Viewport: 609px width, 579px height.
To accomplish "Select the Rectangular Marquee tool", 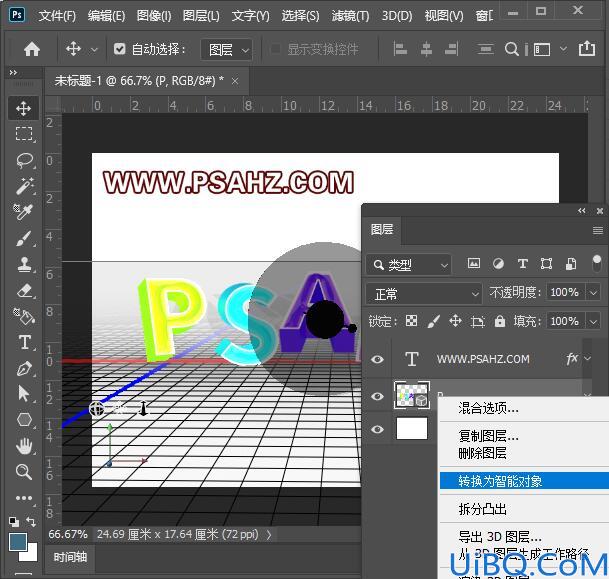I will coord(24,134).
